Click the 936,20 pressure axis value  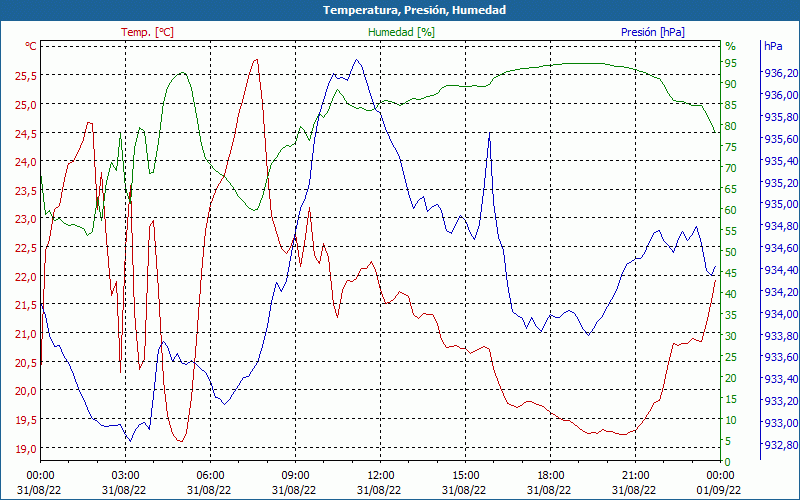pos(781,73)
